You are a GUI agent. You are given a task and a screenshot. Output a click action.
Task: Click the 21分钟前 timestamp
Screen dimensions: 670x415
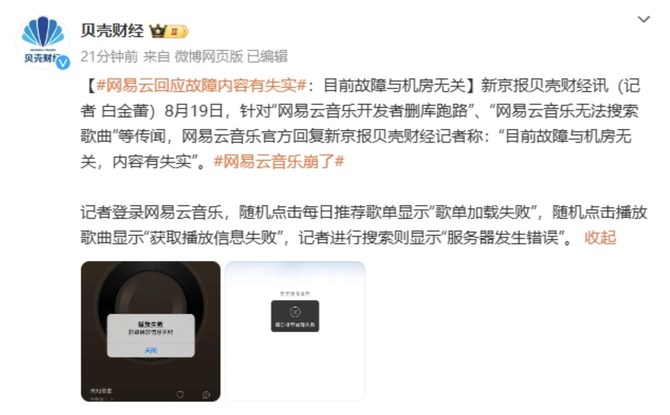point(109,56)
